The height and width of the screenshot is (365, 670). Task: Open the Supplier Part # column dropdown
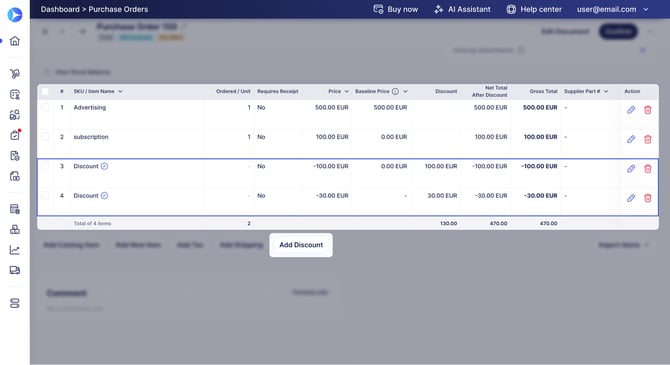coord(606,91)
